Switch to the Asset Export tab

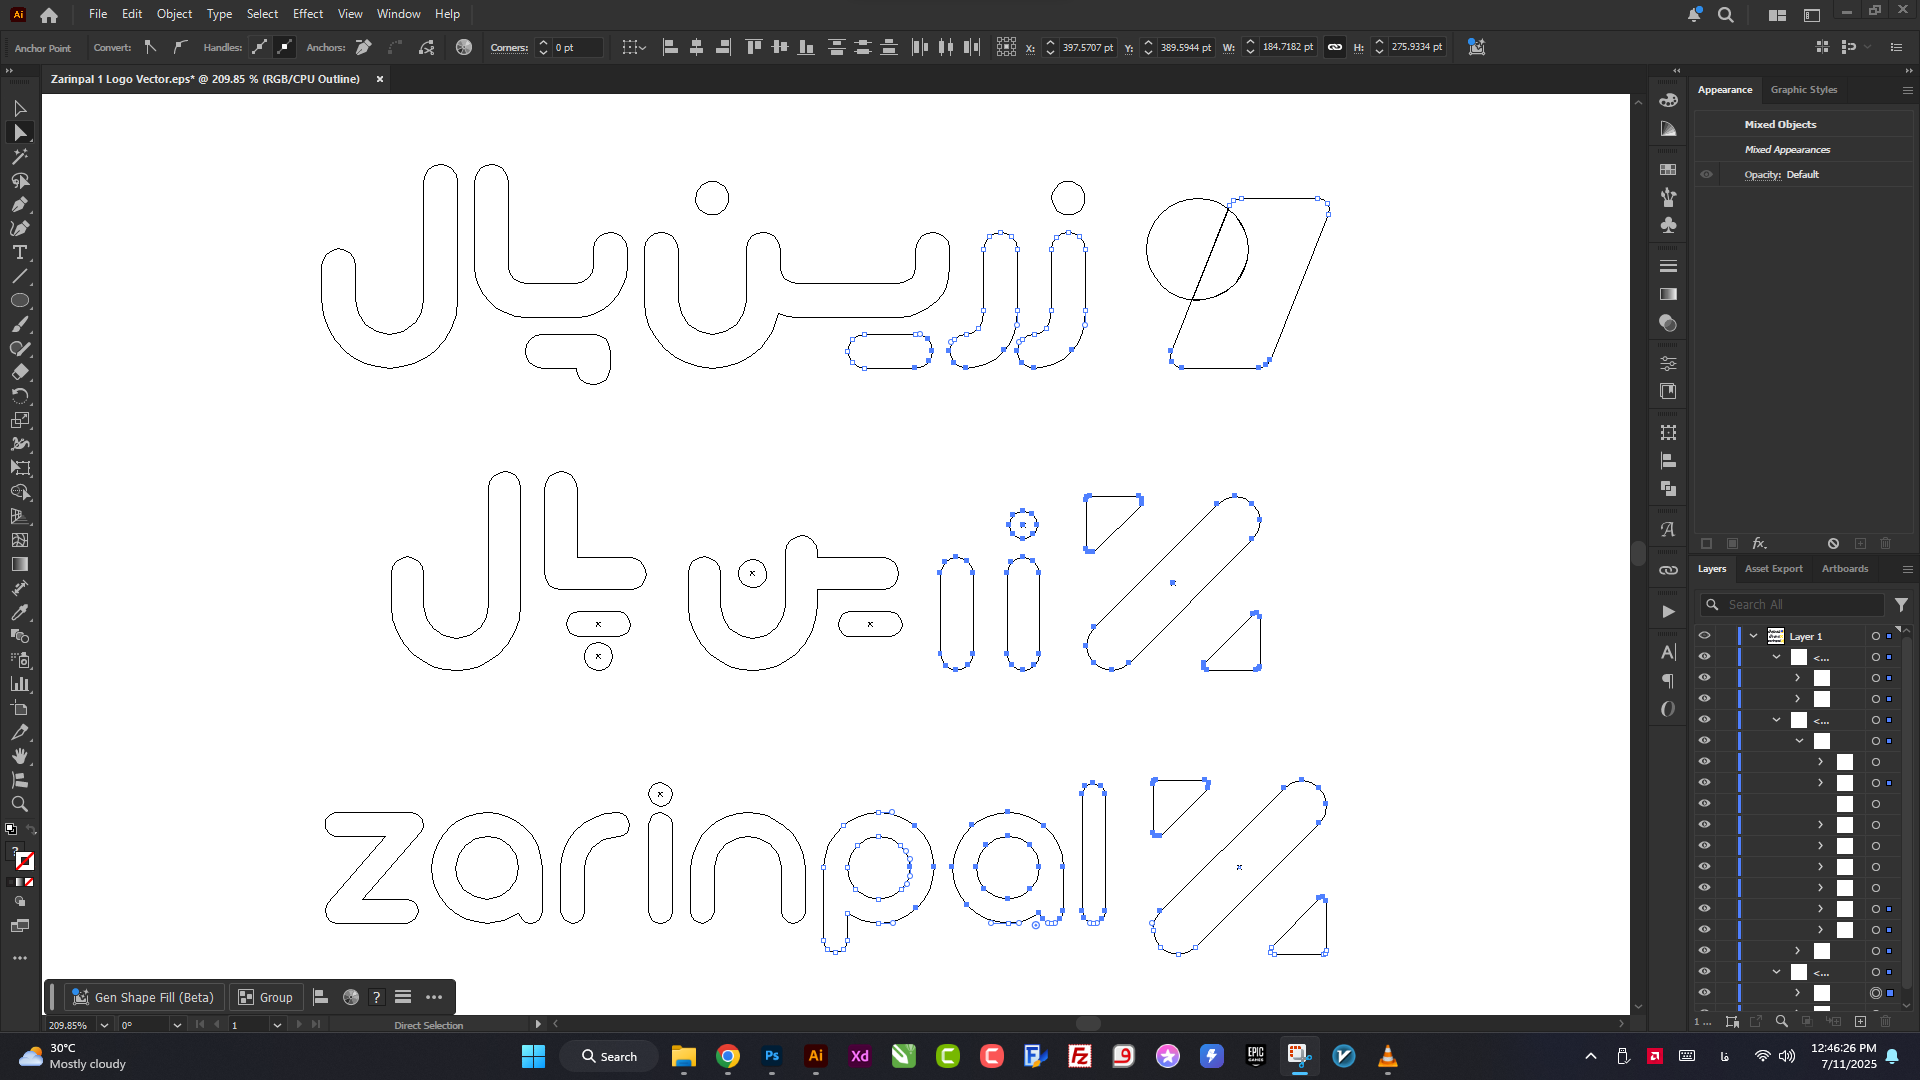point(1773,569)
